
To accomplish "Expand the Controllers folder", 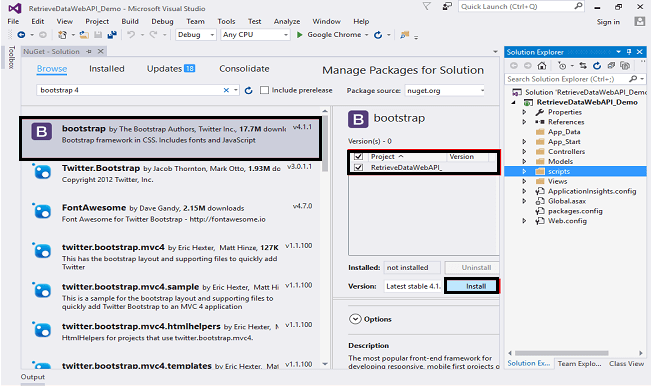I will [x=524, y=151].
